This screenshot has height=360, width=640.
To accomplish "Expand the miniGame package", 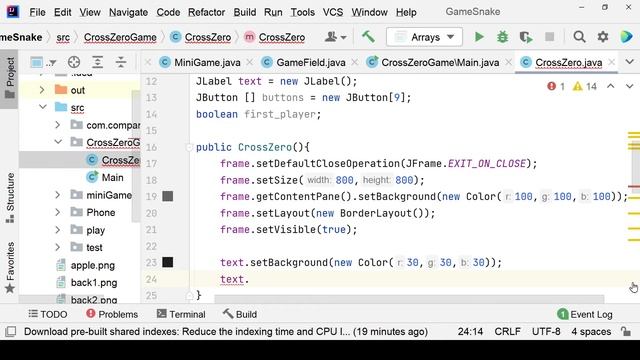I will (58, 195).
